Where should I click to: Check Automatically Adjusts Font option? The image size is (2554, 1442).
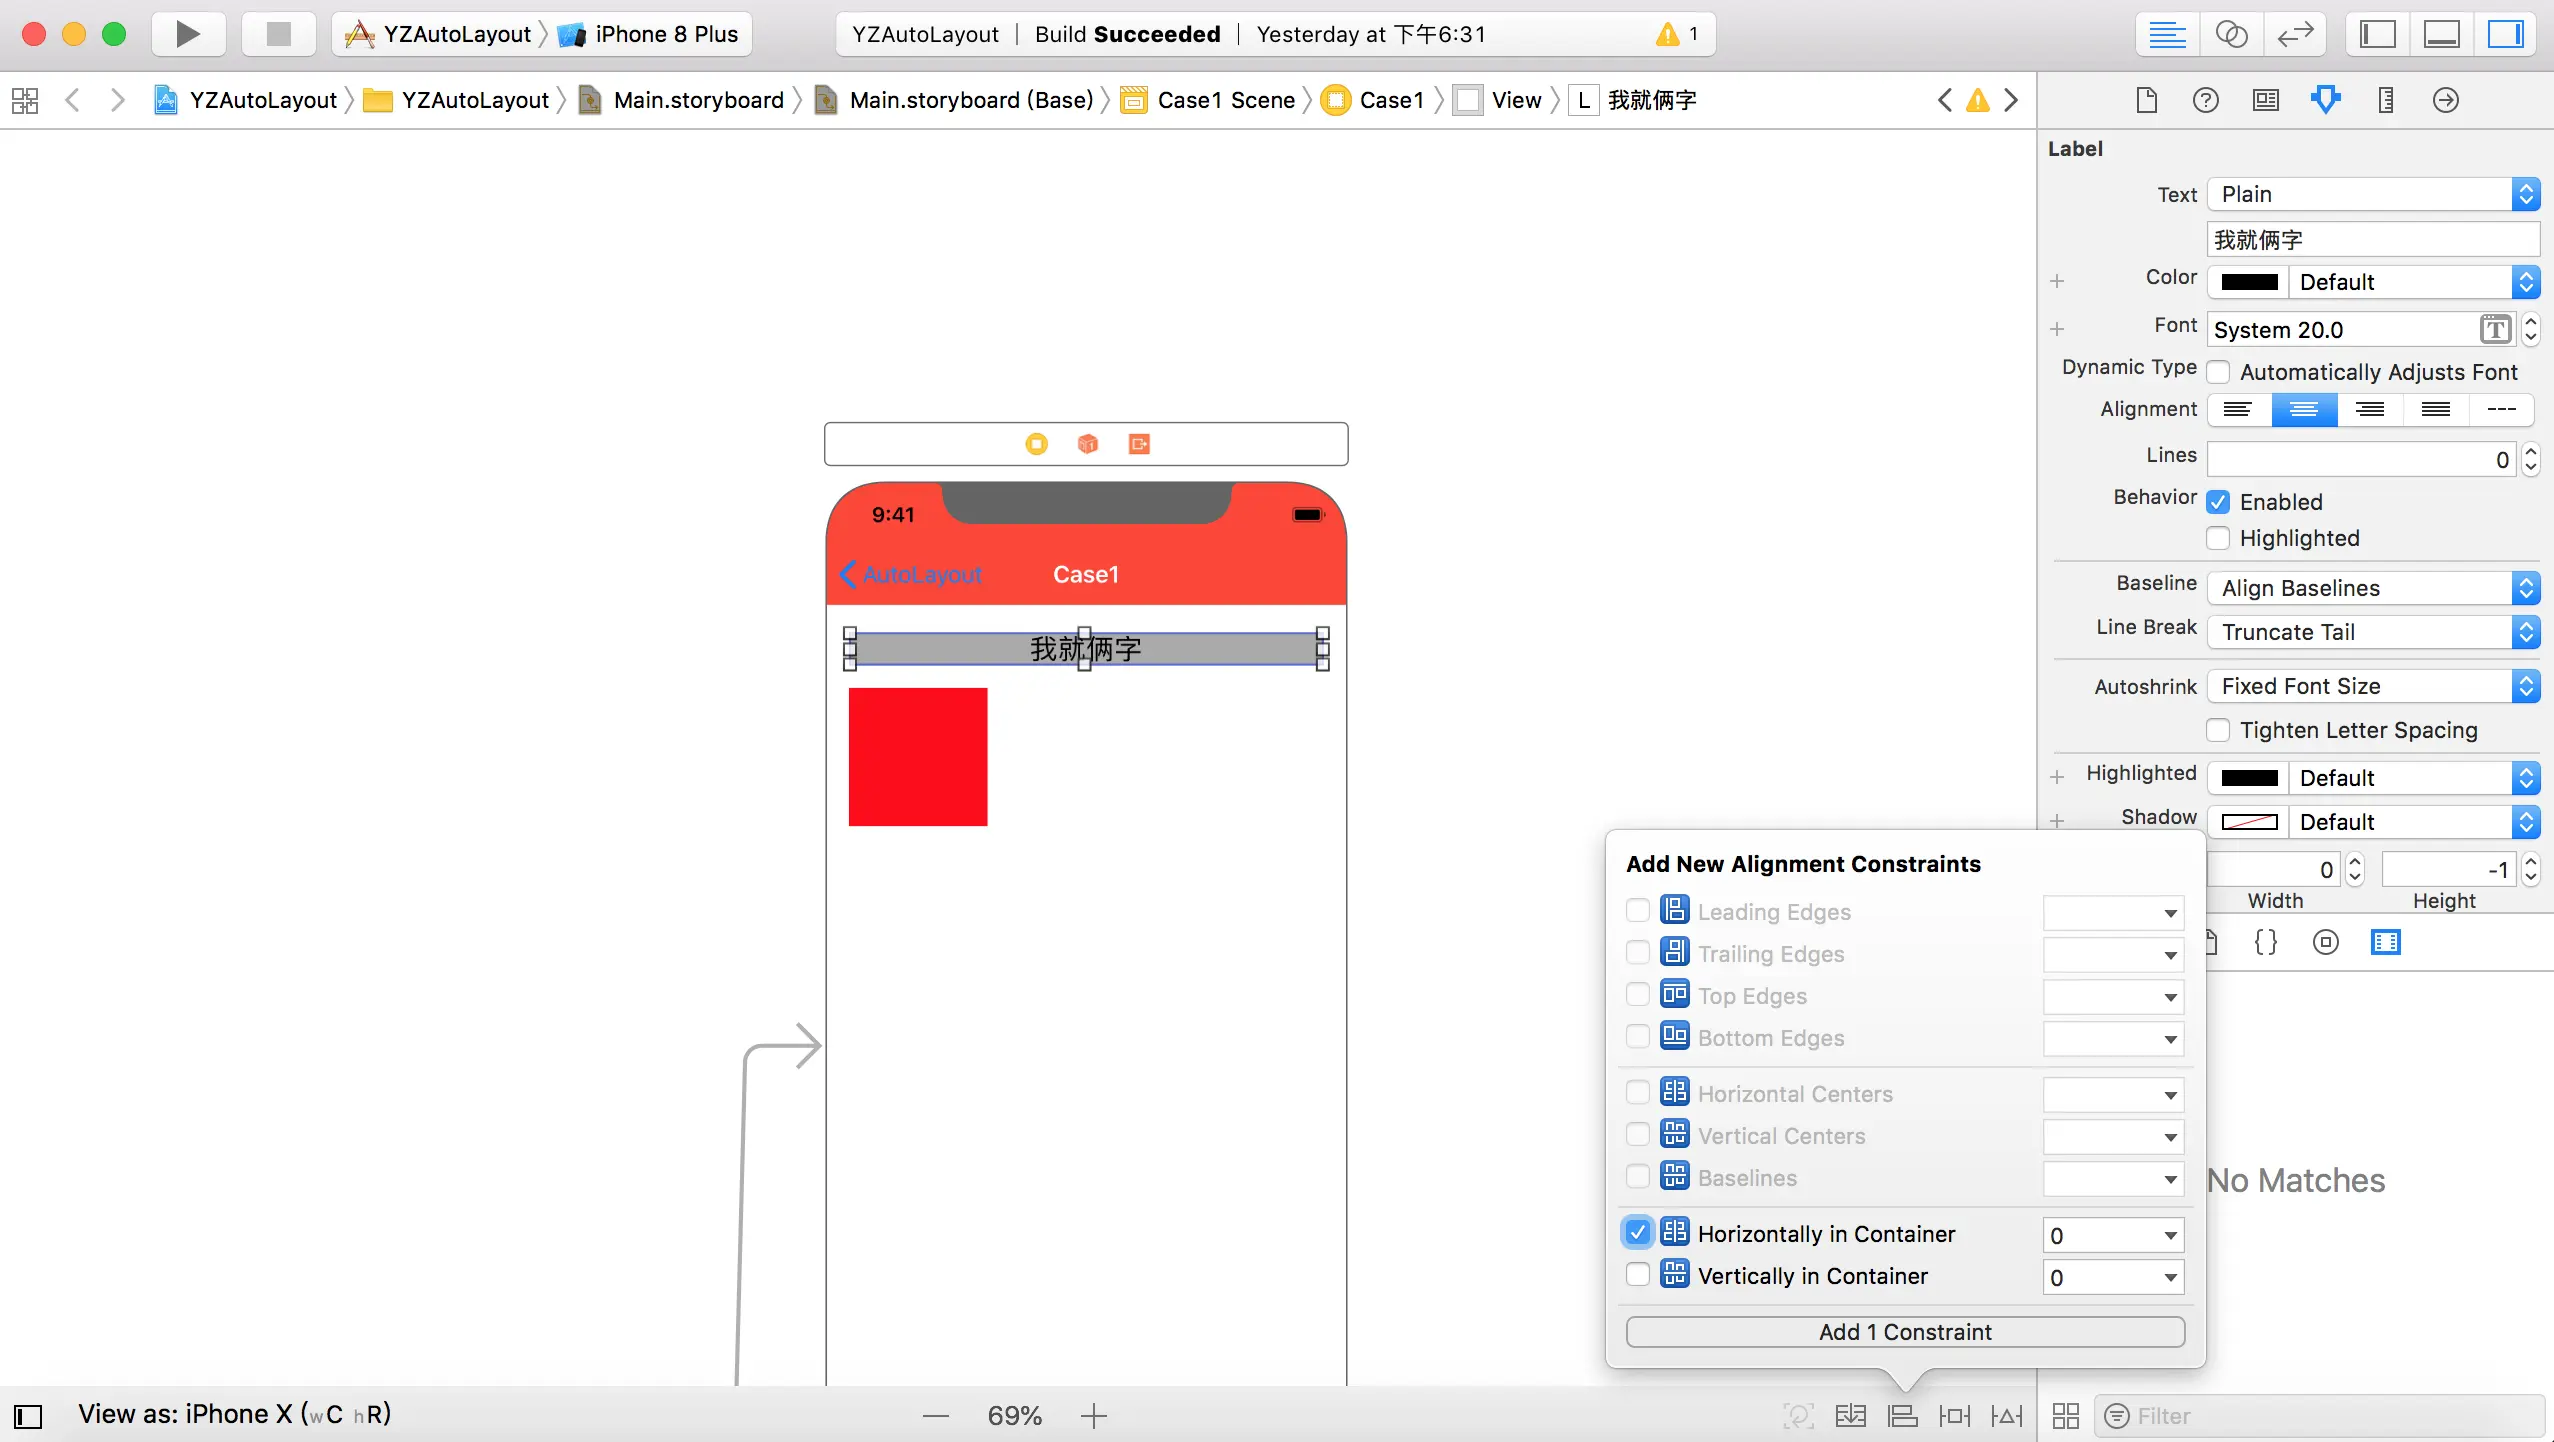pyautogui.click(x=2219, y=372)
